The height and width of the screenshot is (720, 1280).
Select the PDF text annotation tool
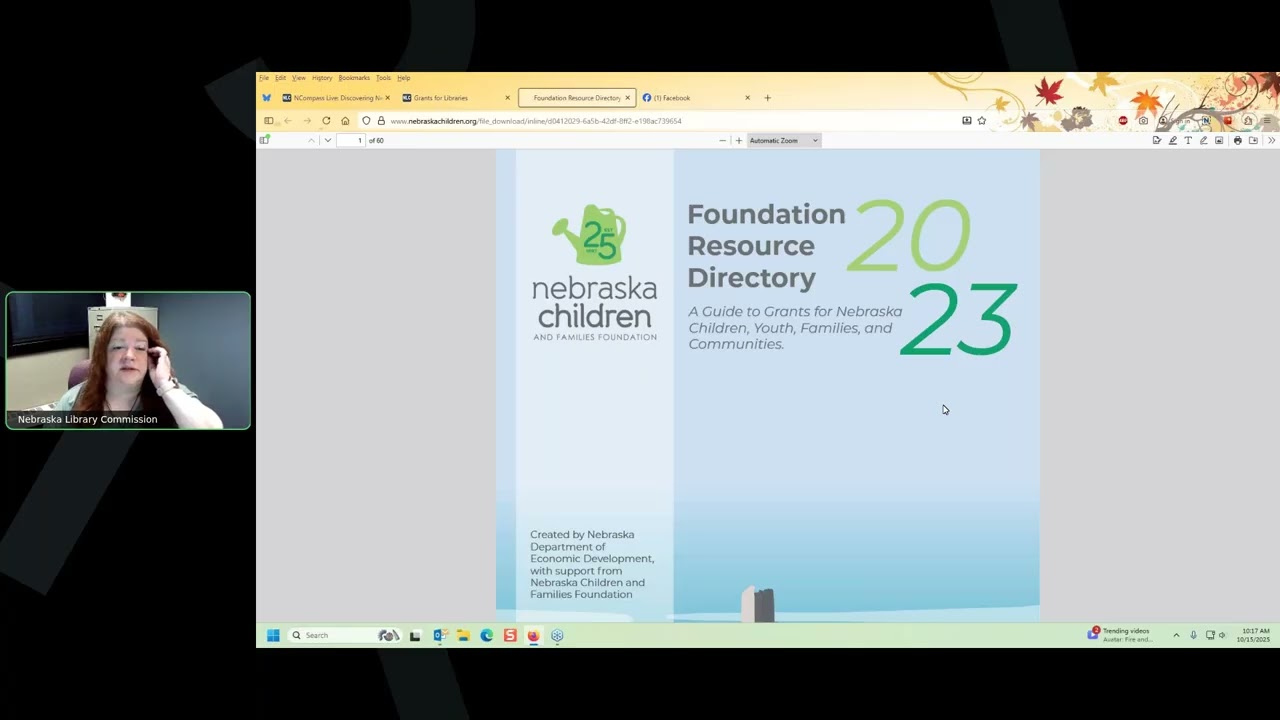(1188, 140)
